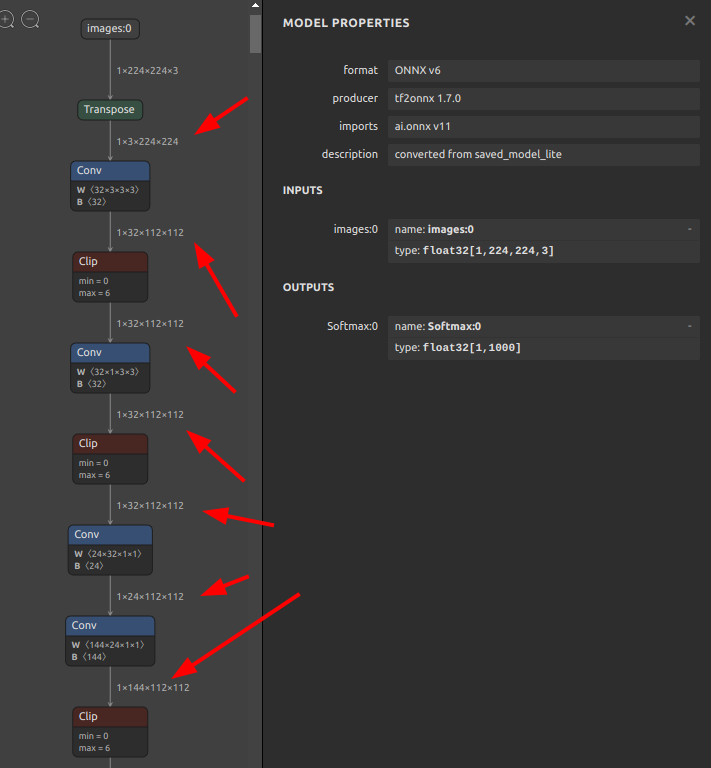Click the graph's vertical scrollbar thumb
This screenshot has height=768, width=711.
[x=255, y=30]
